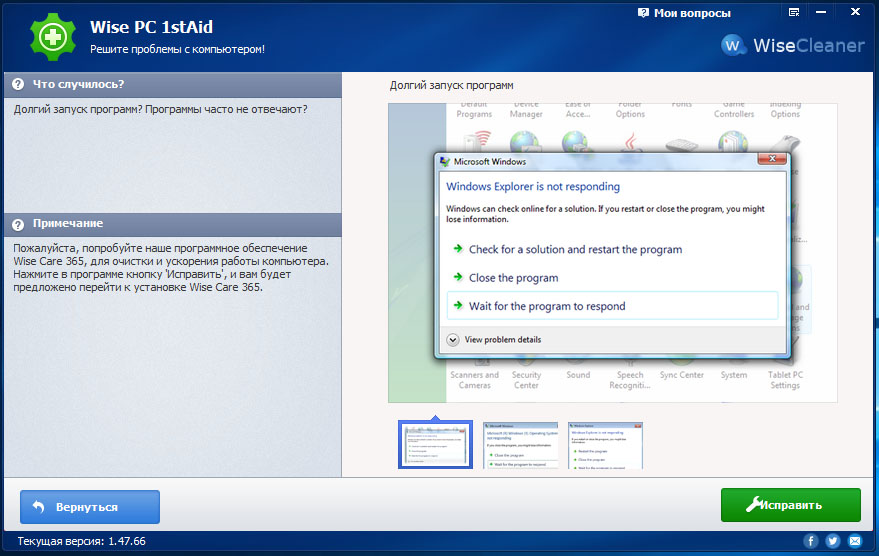Click the question icon beside Что случилось?
Image resolution: width=879 pixels, height=556 pixels.
point(18,84)
